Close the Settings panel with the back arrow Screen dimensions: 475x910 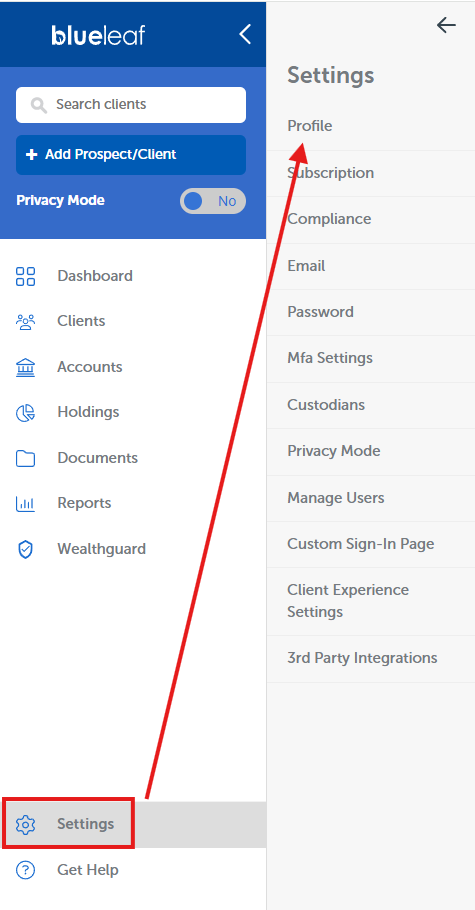coord(446,25)
